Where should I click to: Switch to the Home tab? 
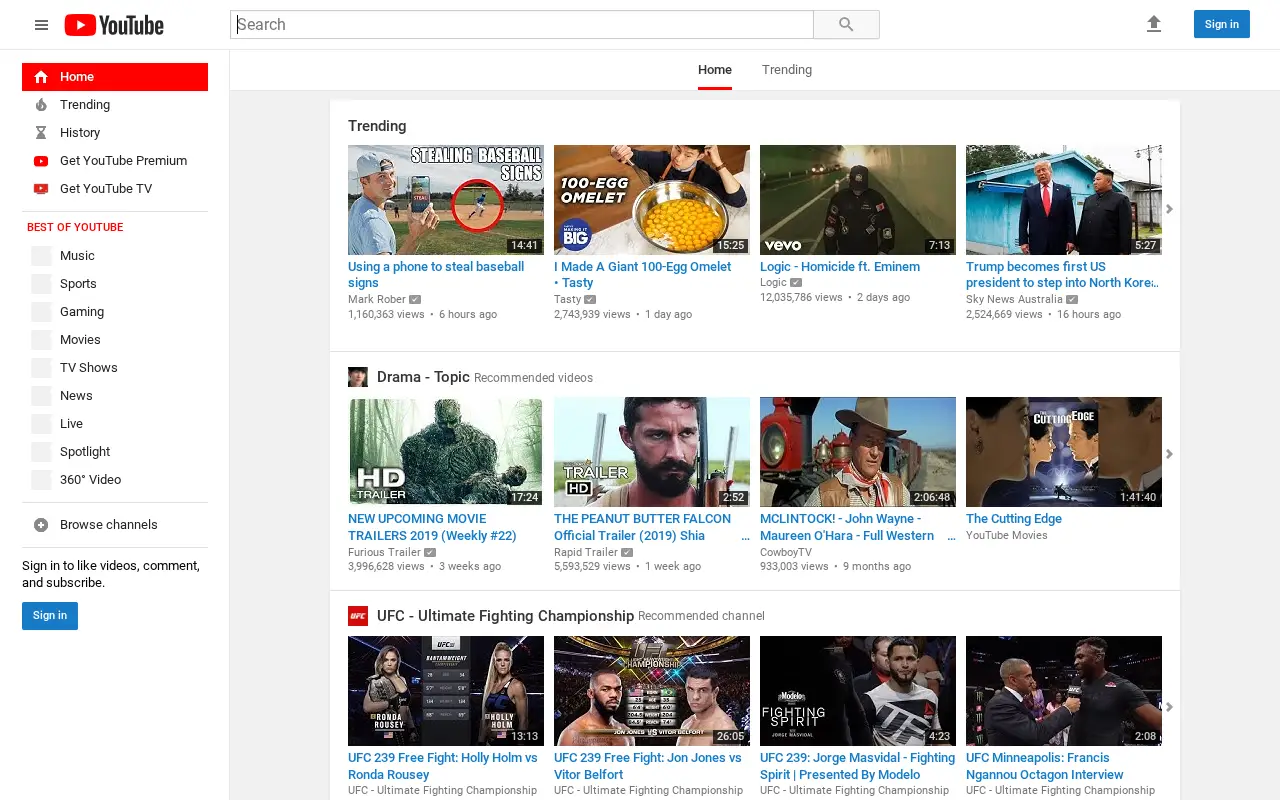[x=715, y=70]
